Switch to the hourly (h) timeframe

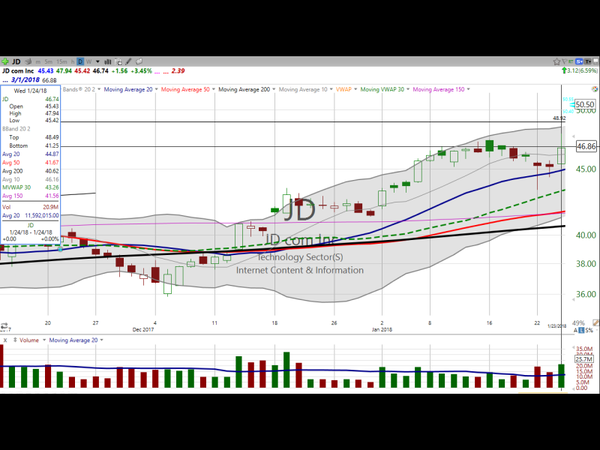pos(72,62)
